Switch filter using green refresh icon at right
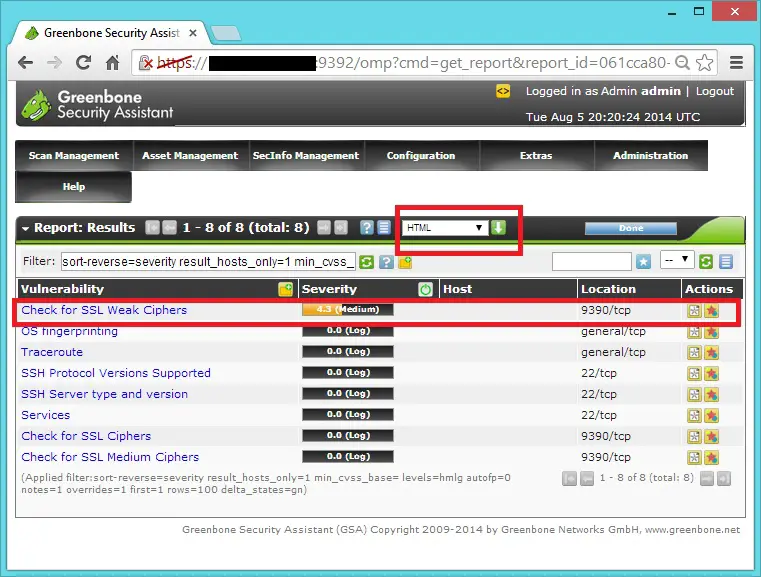 point(706,262)
